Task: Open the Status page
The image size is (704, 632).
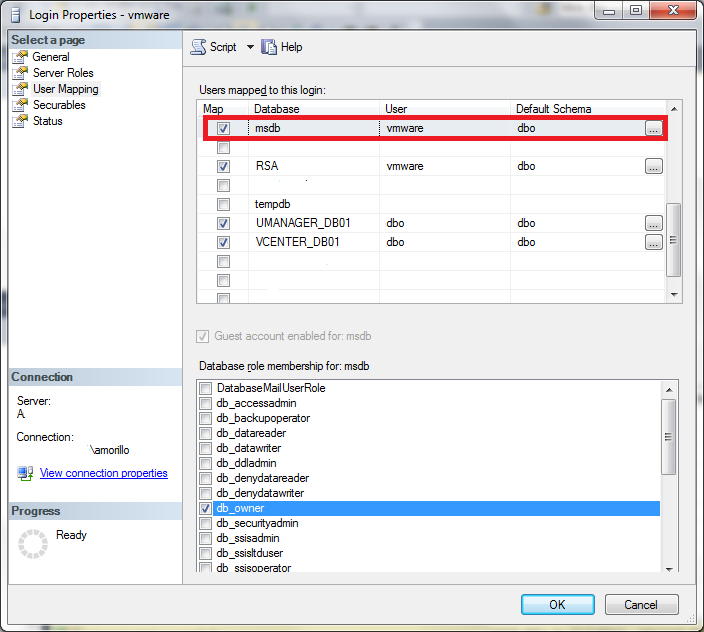Action: click(x=48, y=121)
